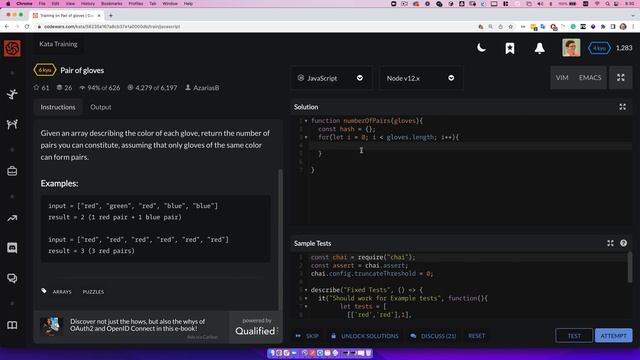Screen dimensions: 640x360
Task: Click the honor score 1,283
Action: [624, 48]
